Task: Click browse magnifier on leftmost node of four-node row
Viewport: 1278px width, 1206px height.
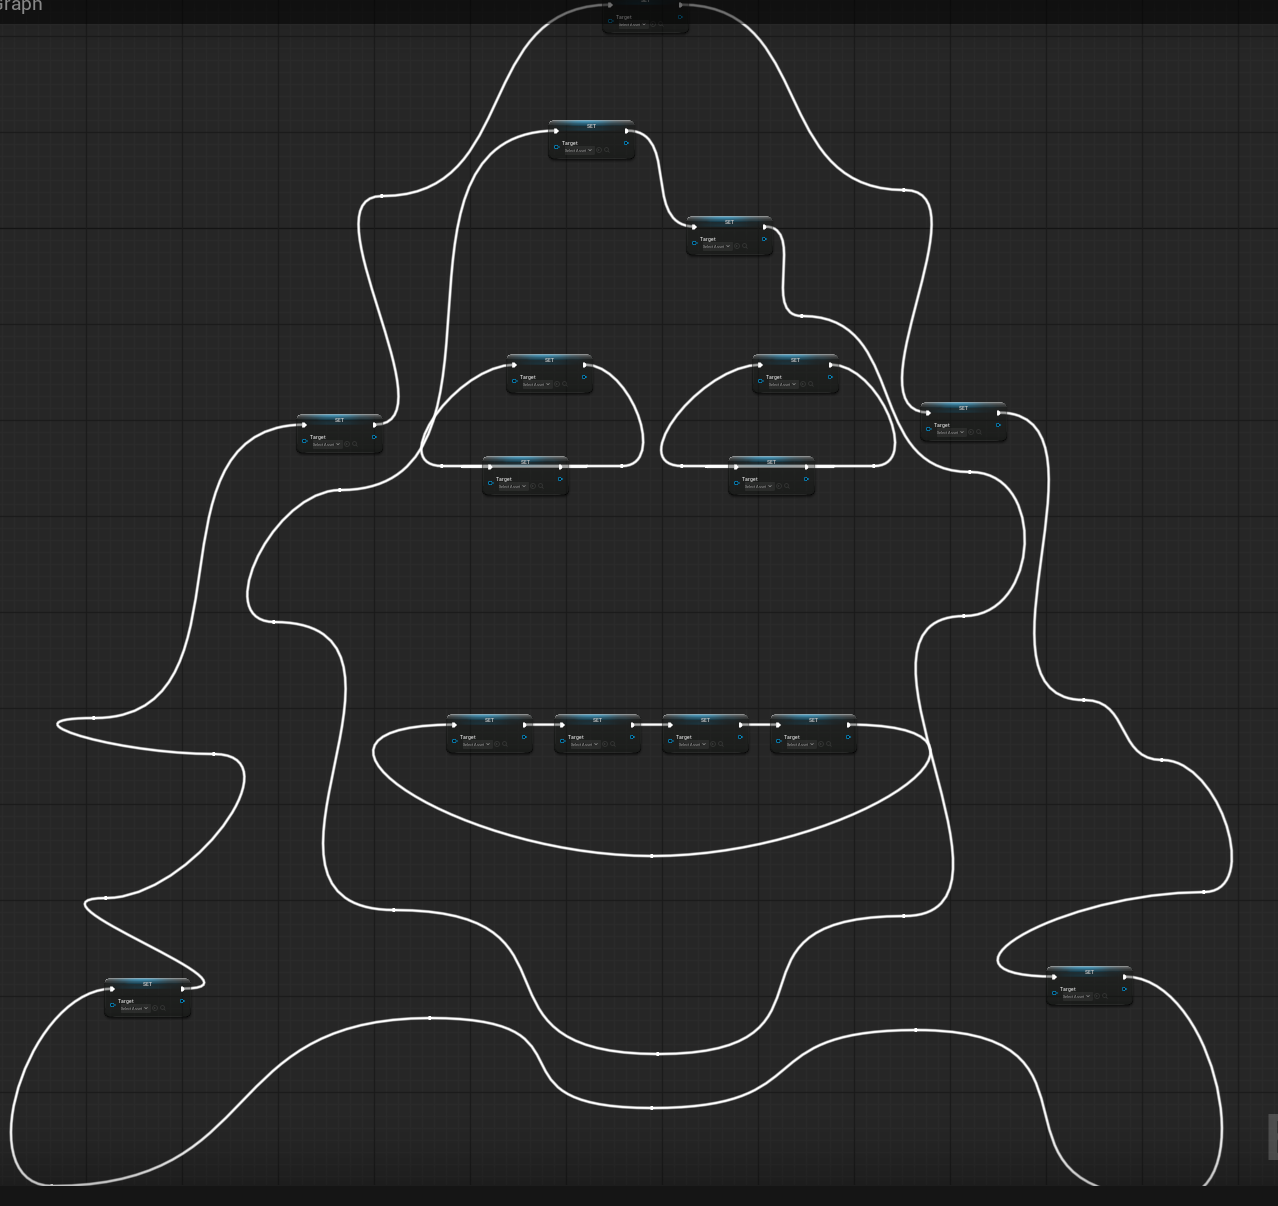Action: (505, 744)
